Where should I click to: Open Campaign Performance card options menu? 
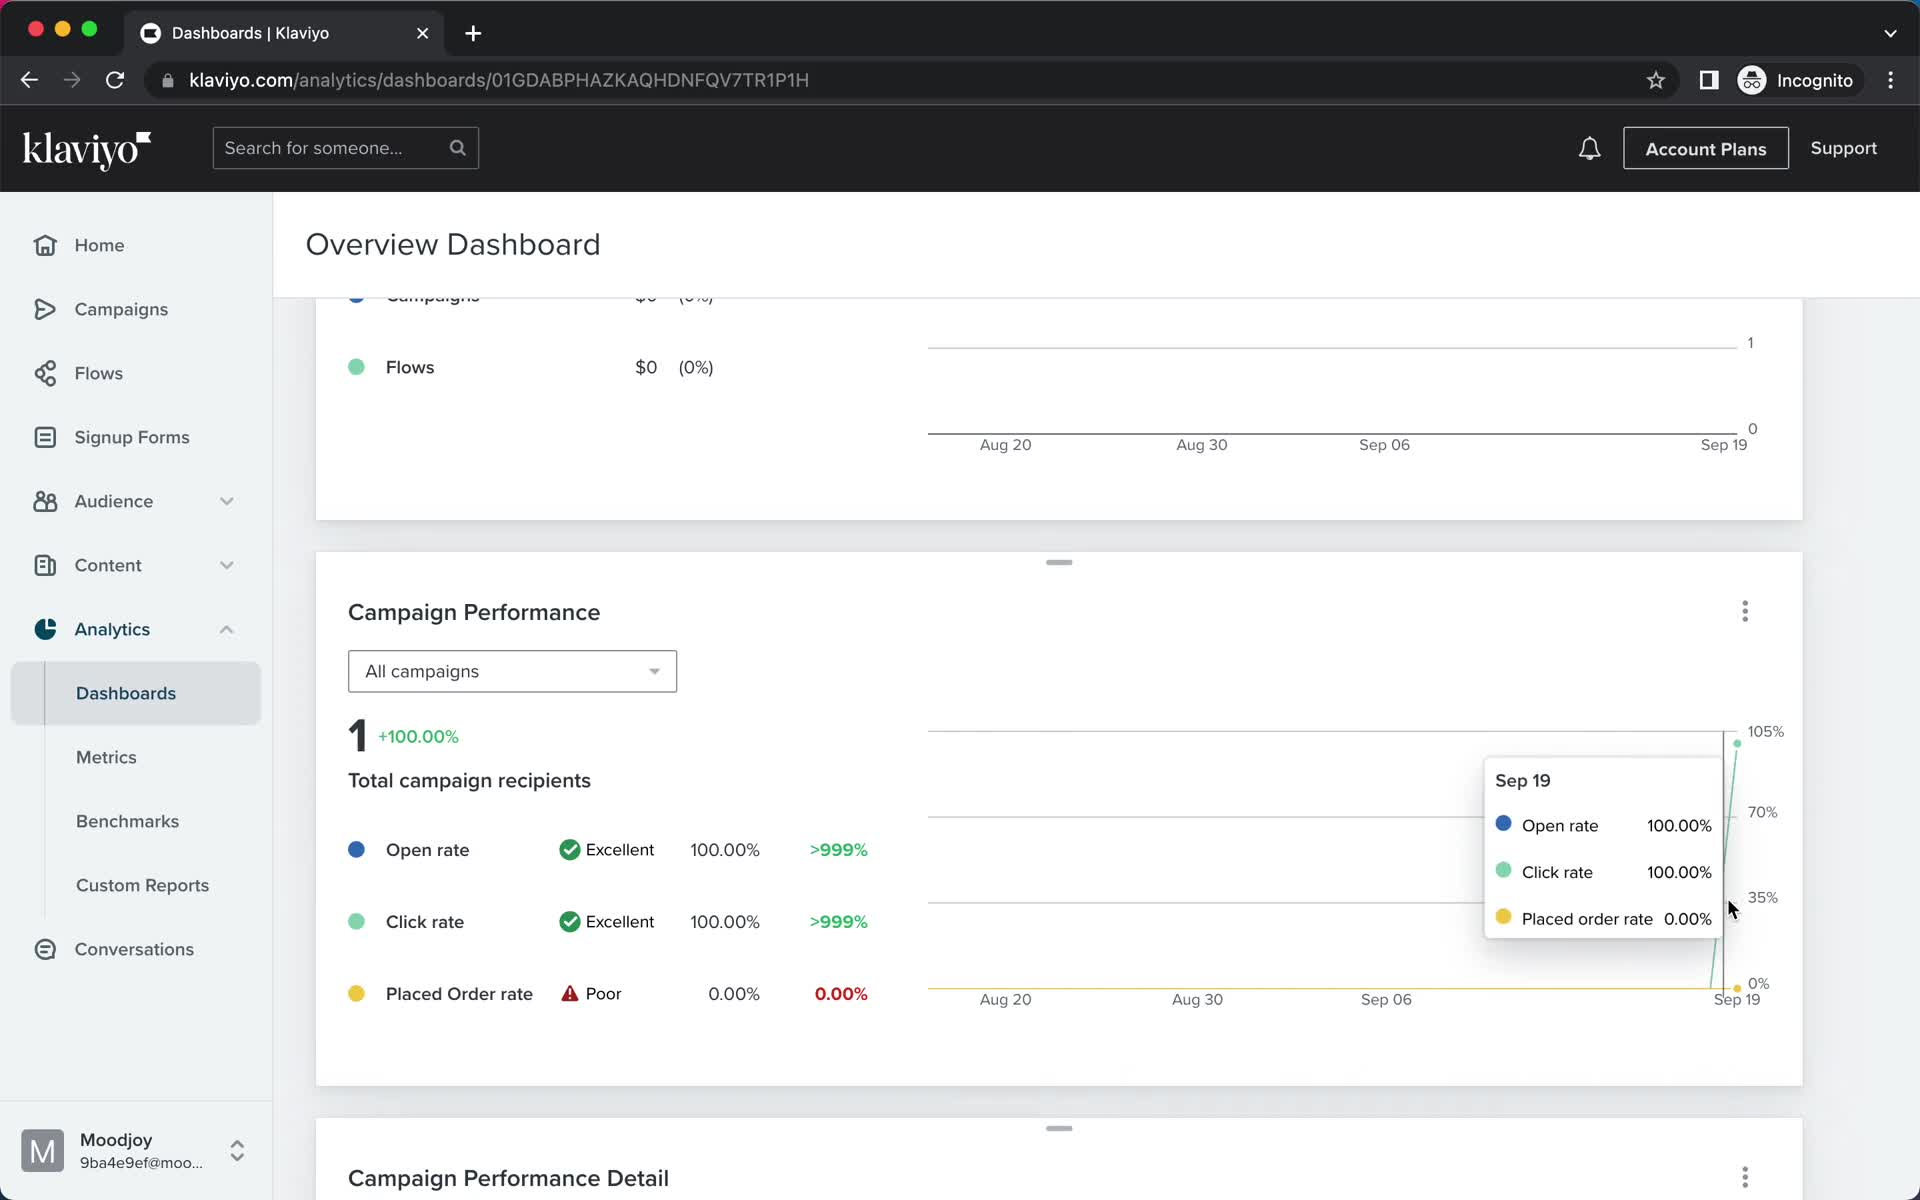click(1745, 611)
